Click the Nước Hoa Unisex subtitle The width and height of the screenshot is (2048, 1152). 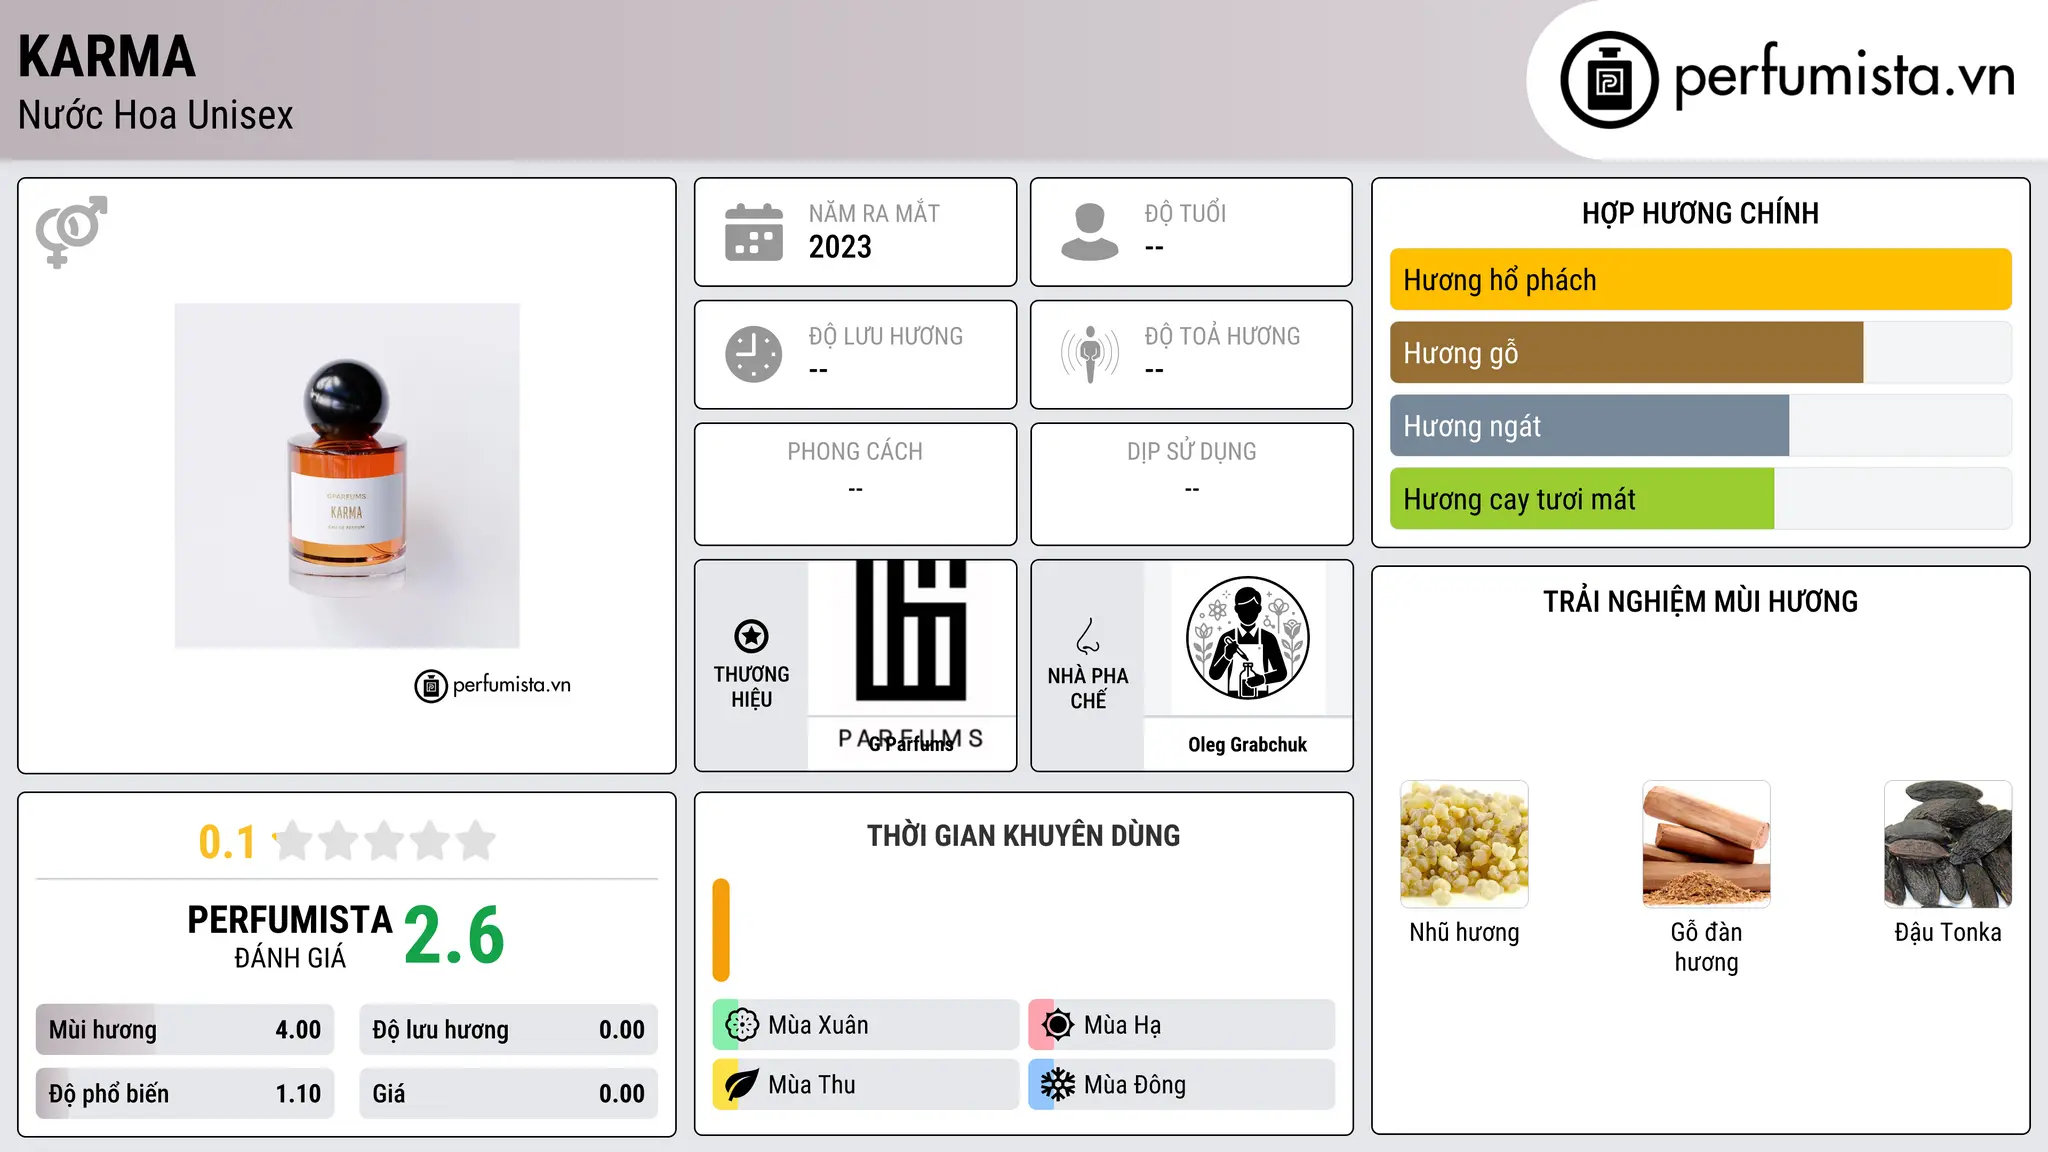click(156, 116)
